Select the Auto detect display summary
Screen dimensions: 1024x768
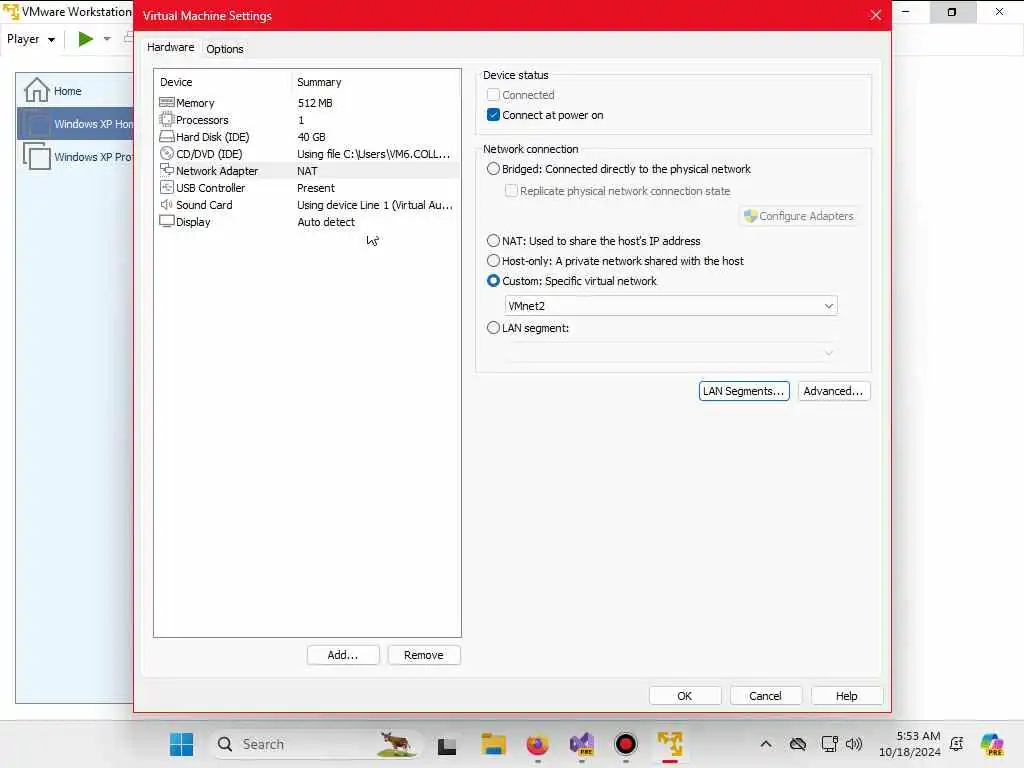pos(326,222)
